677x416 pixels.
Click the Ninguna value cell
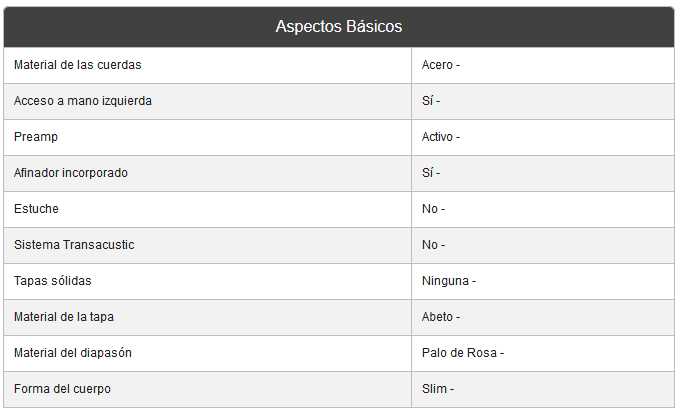point(448,281)
